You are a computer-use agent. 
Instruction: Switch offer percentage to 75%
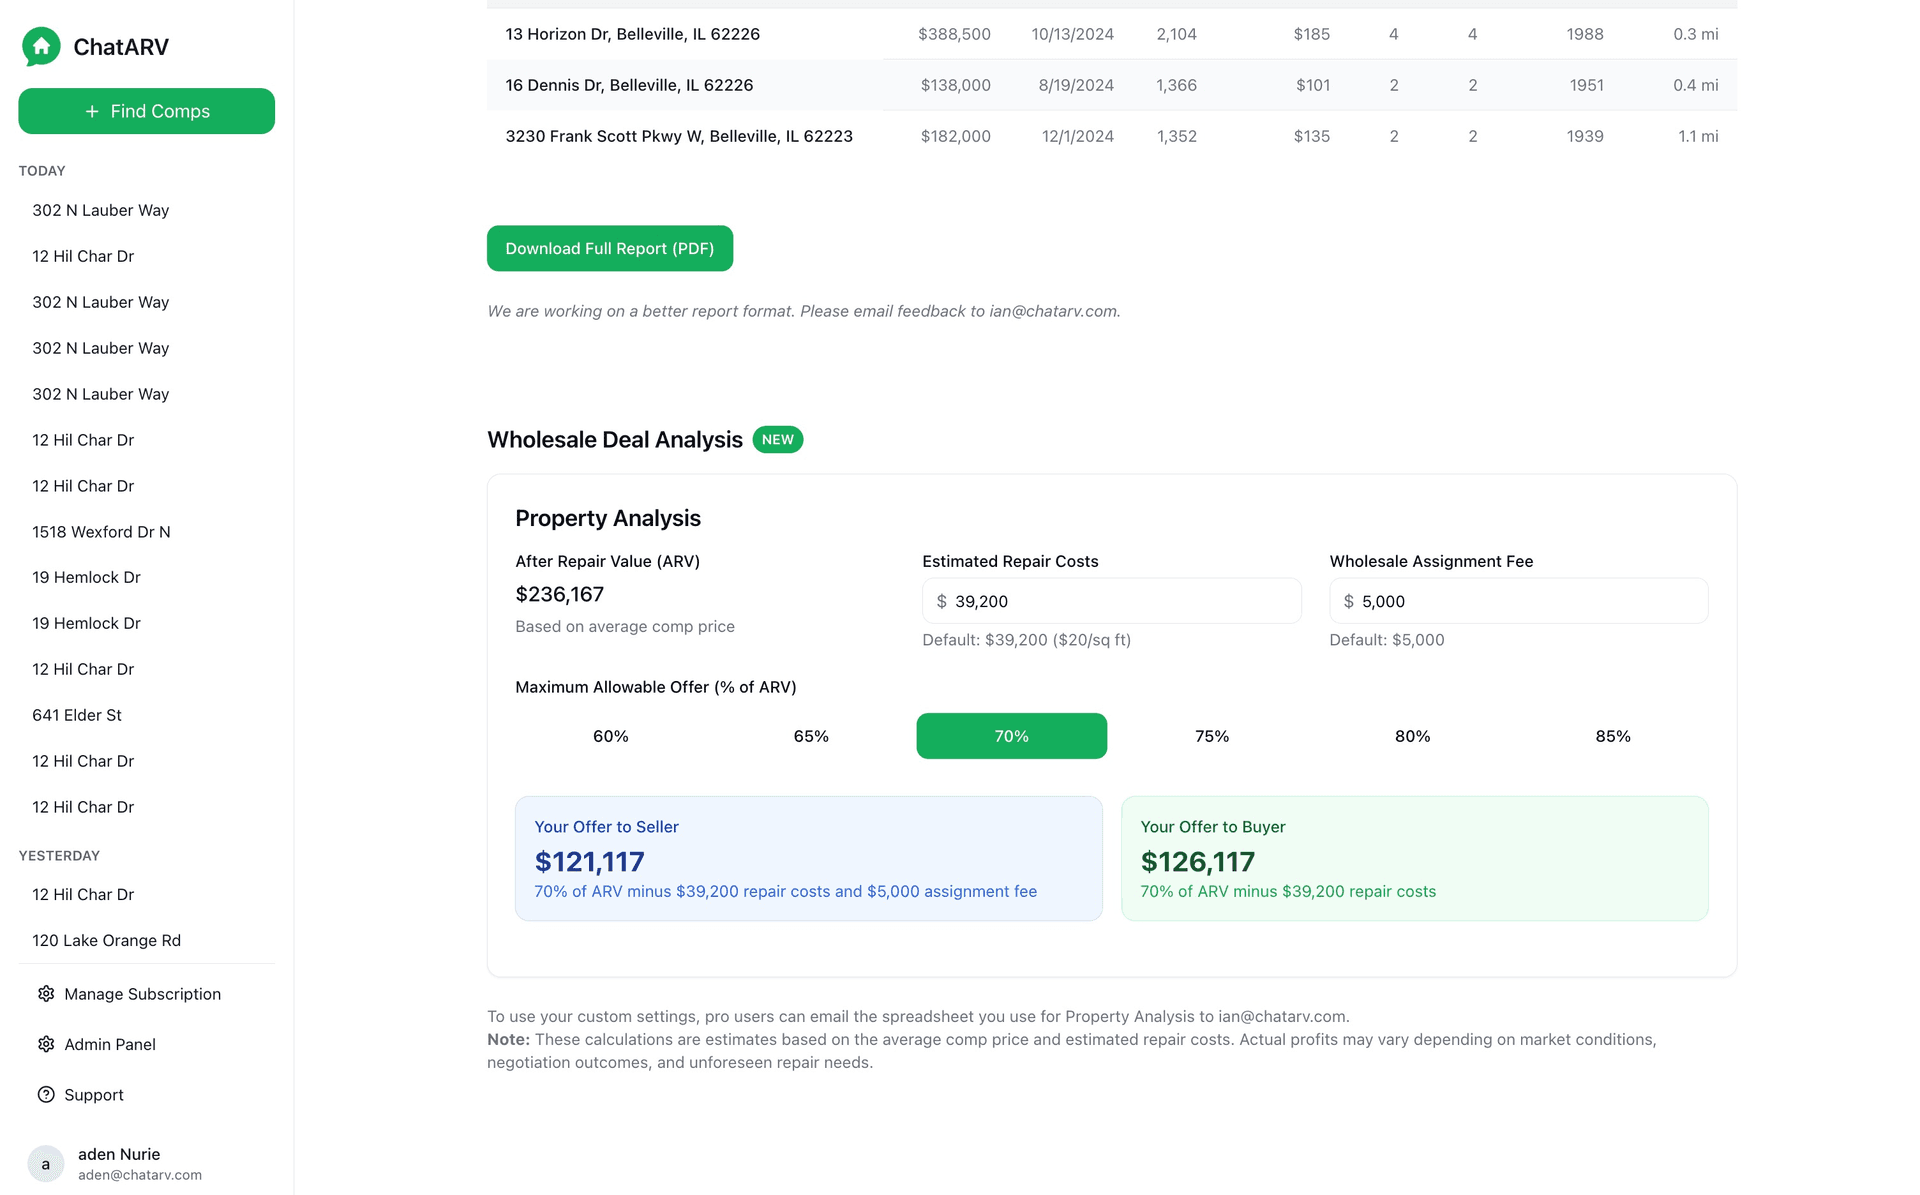click(1211, 736)
